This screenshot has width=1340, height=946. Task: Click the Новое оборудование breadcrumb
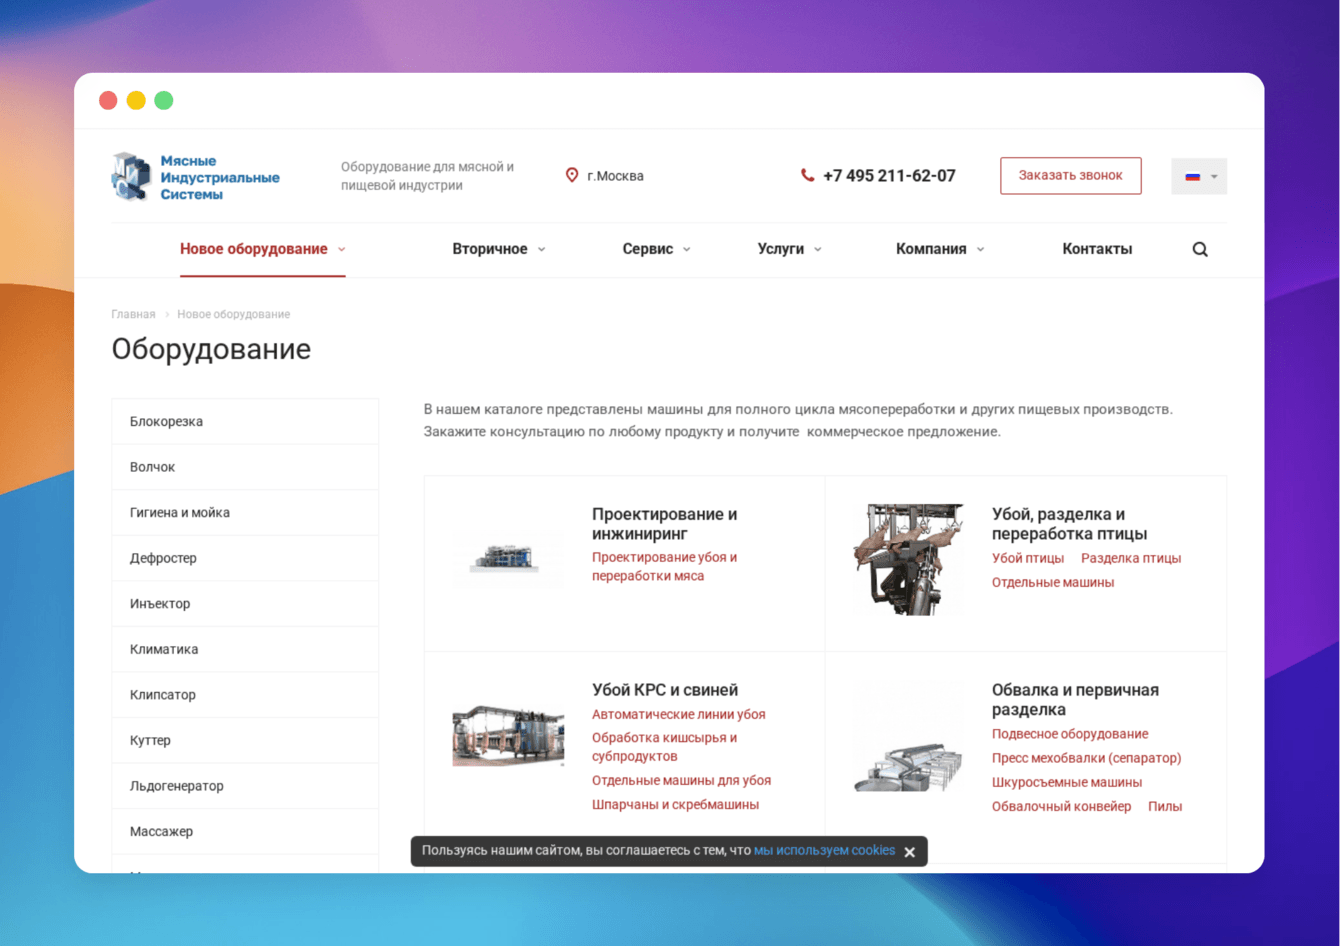234,314
